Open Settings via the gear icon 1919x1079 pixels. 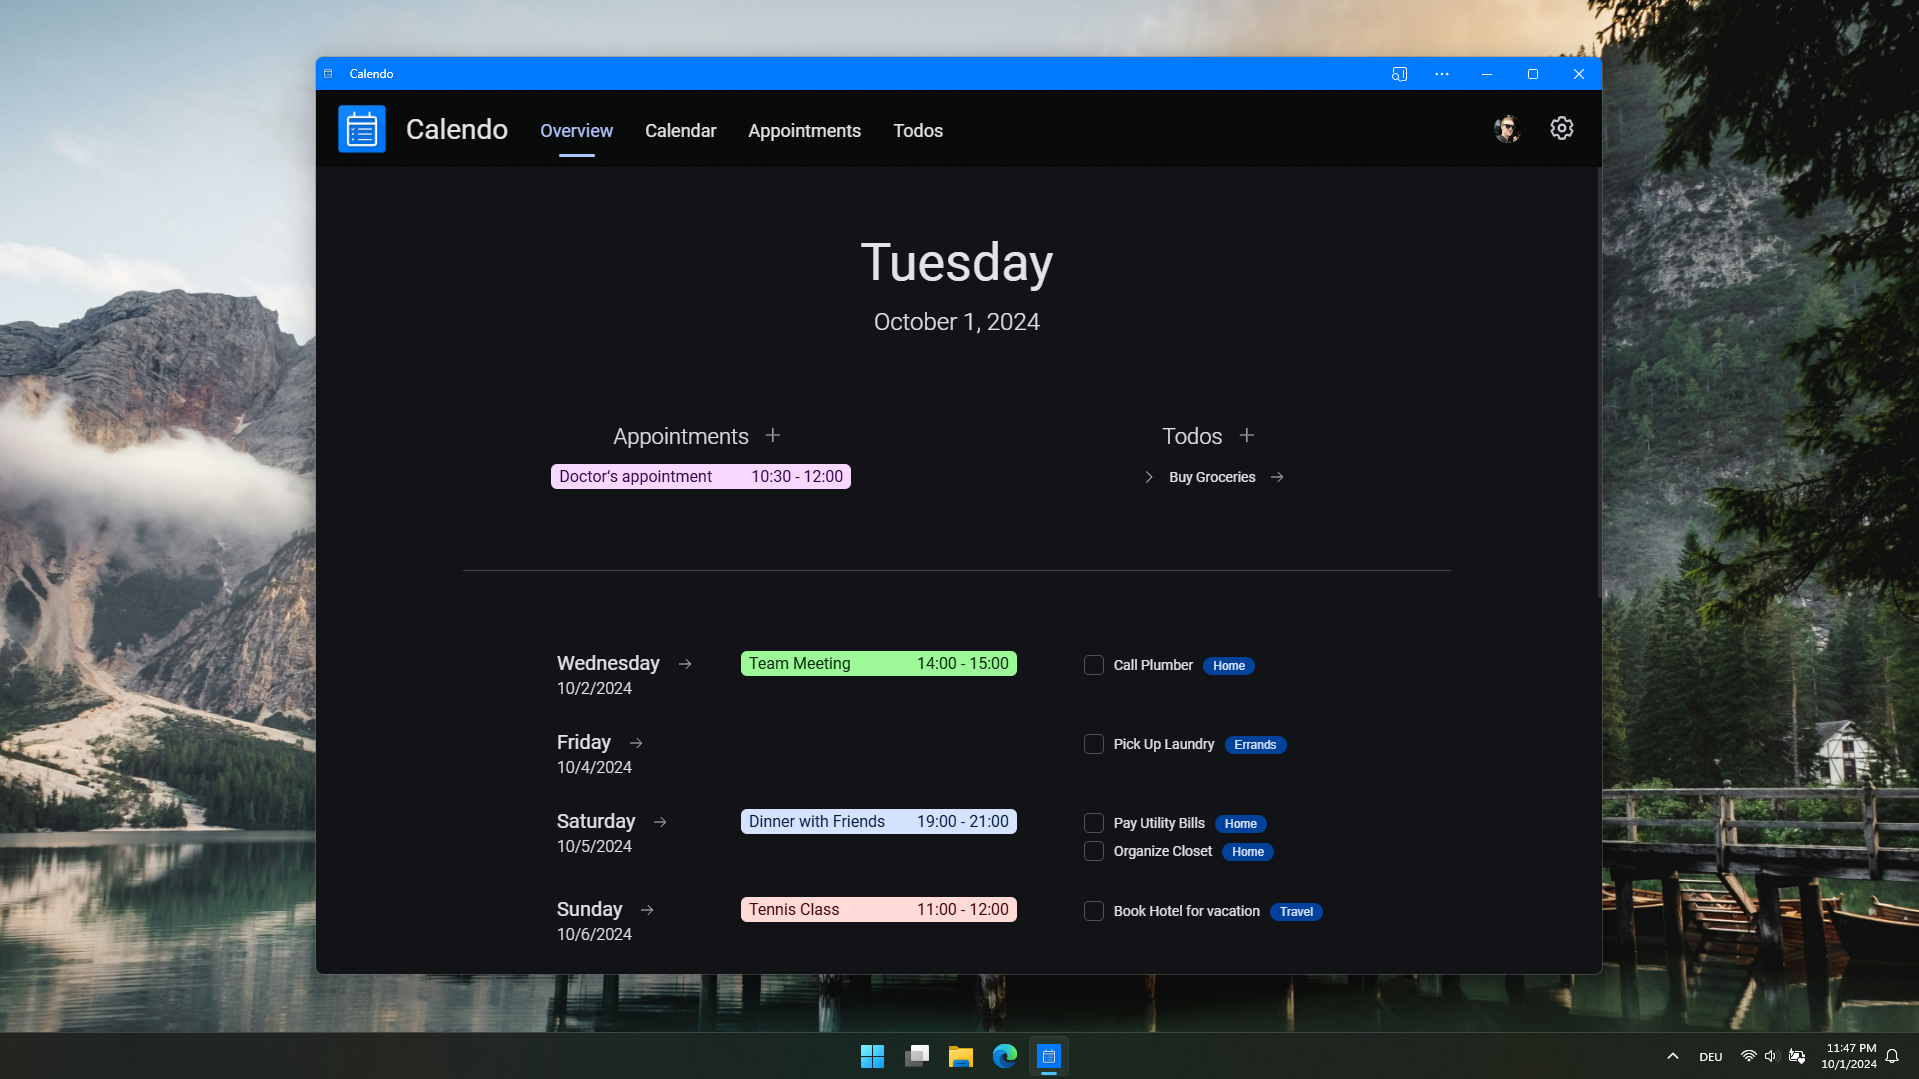pyautogui.click(x=1561, y=128)
